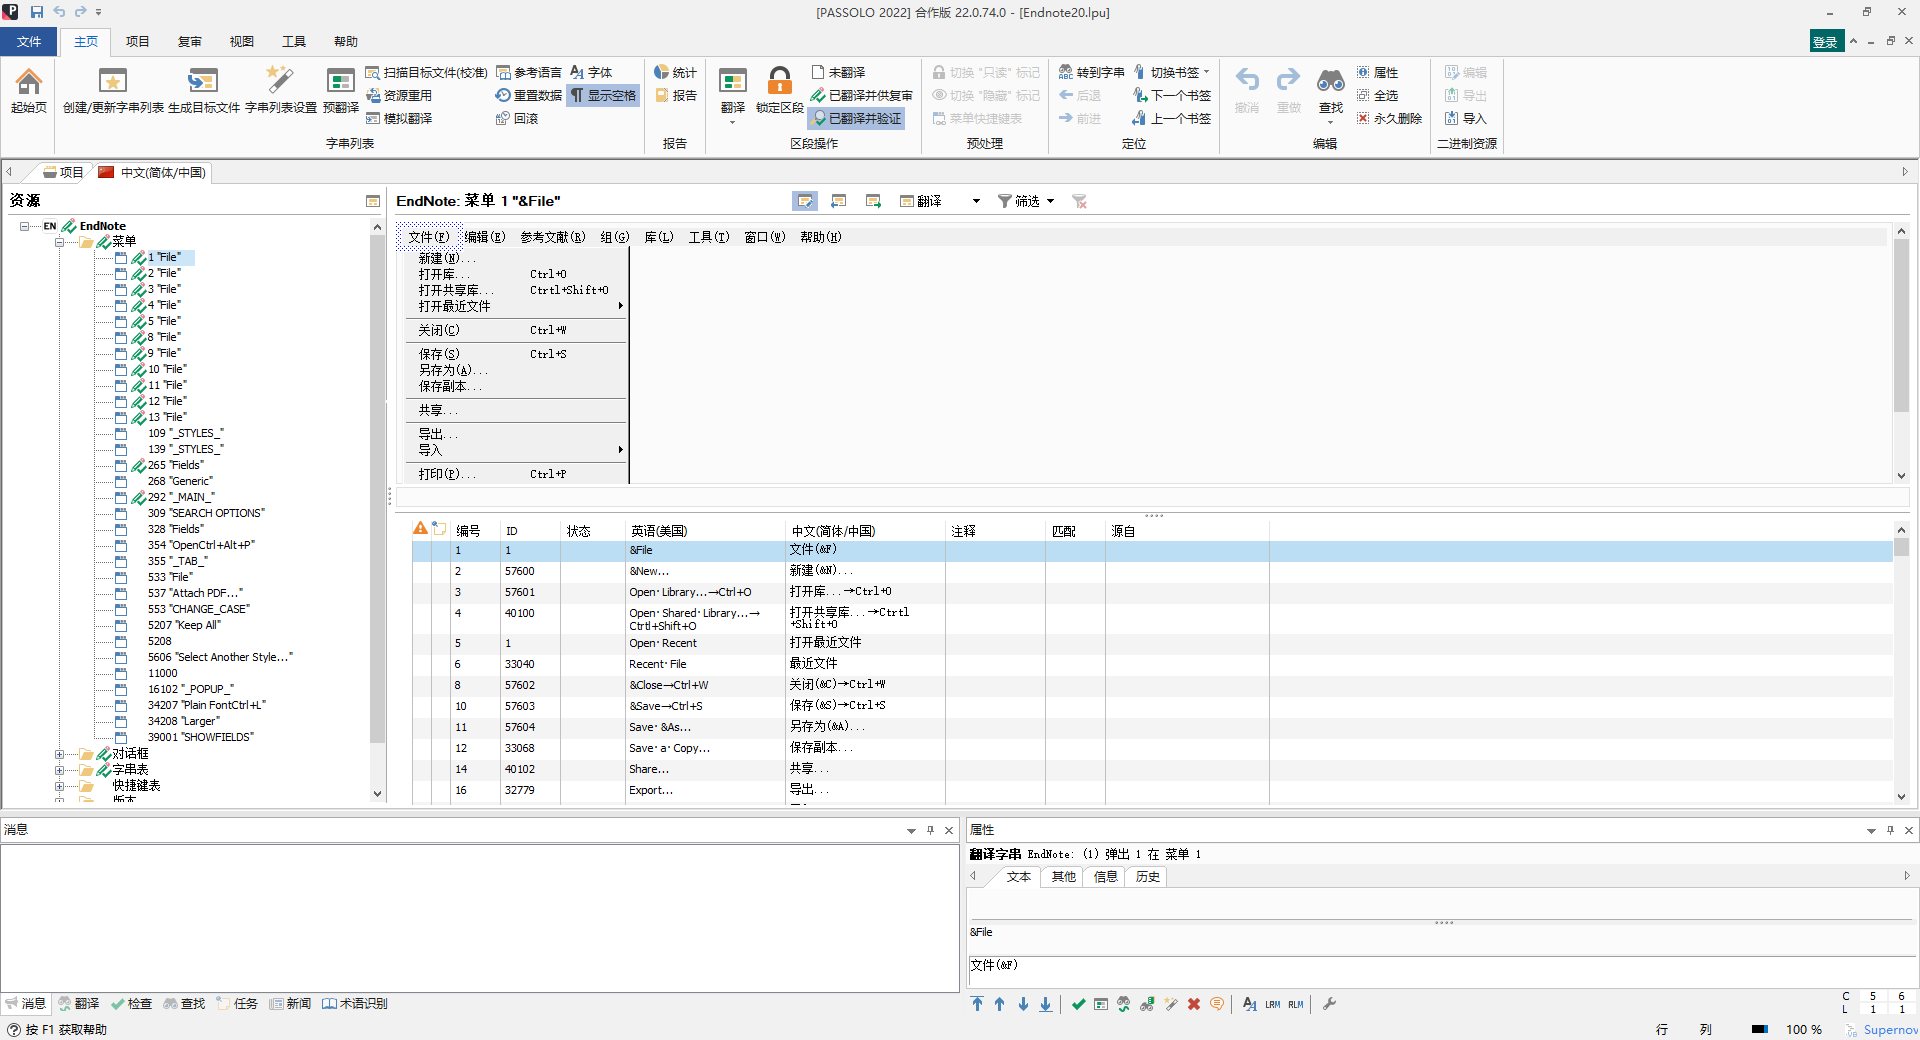This screenshot has width=1920, height=1040.
Task: Toggle 锁定区段 lock segment
Action: pos(780,90)
